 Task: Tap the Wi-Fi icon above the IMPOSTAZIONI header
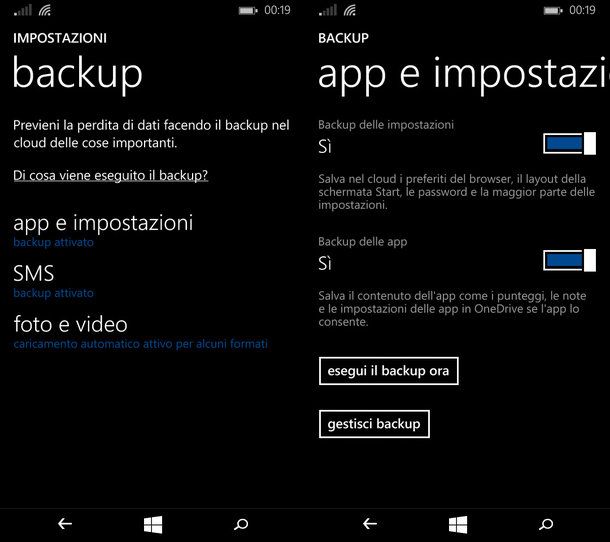(46, 10)
